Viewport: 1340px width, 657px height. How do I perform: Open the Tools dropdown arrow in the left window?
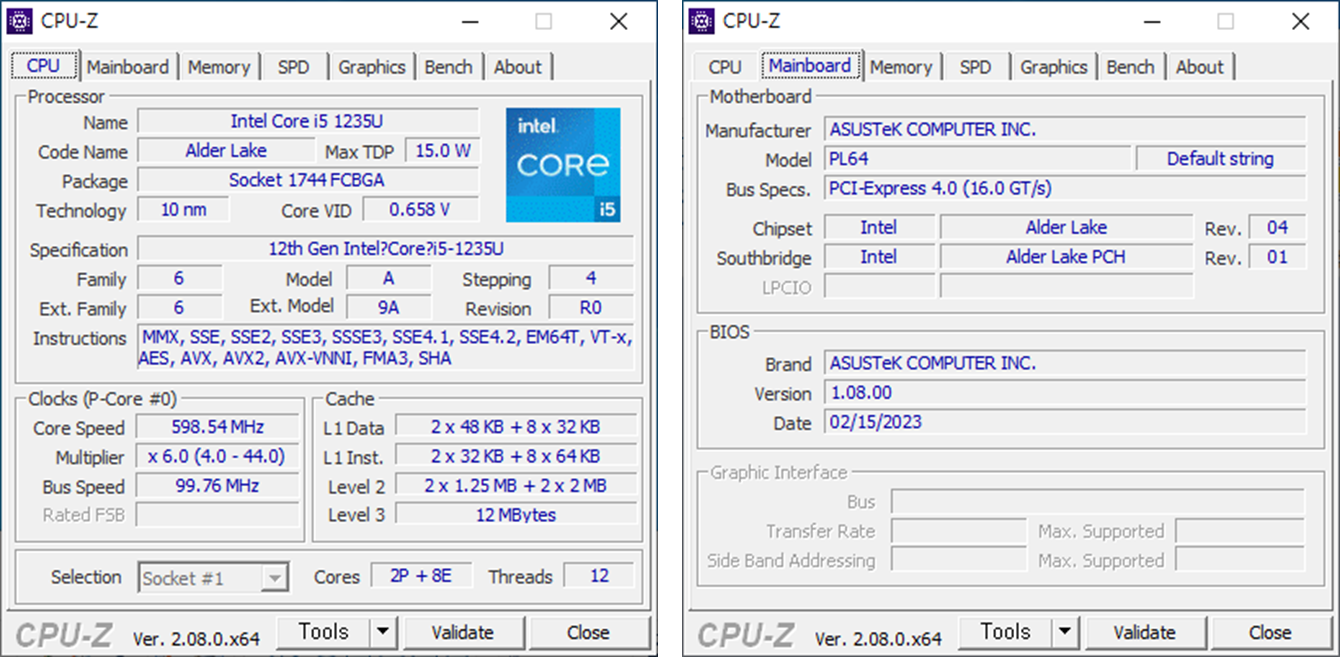383,632
